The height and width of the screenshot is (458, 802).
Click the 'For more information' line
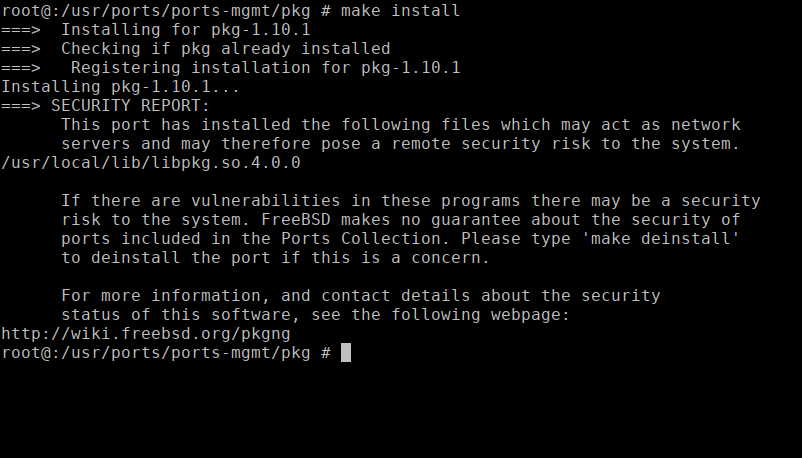[x=361, y=295]
